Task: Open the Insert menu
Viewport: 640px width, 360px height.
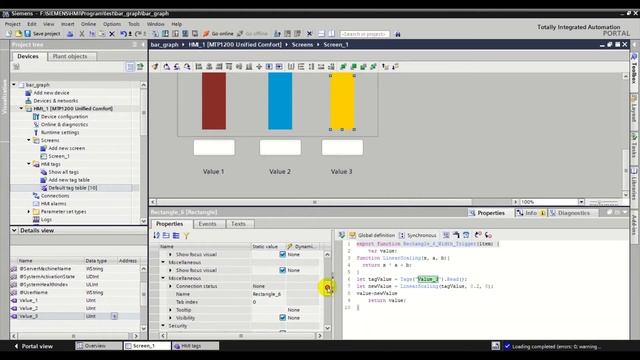Action: 68,24
